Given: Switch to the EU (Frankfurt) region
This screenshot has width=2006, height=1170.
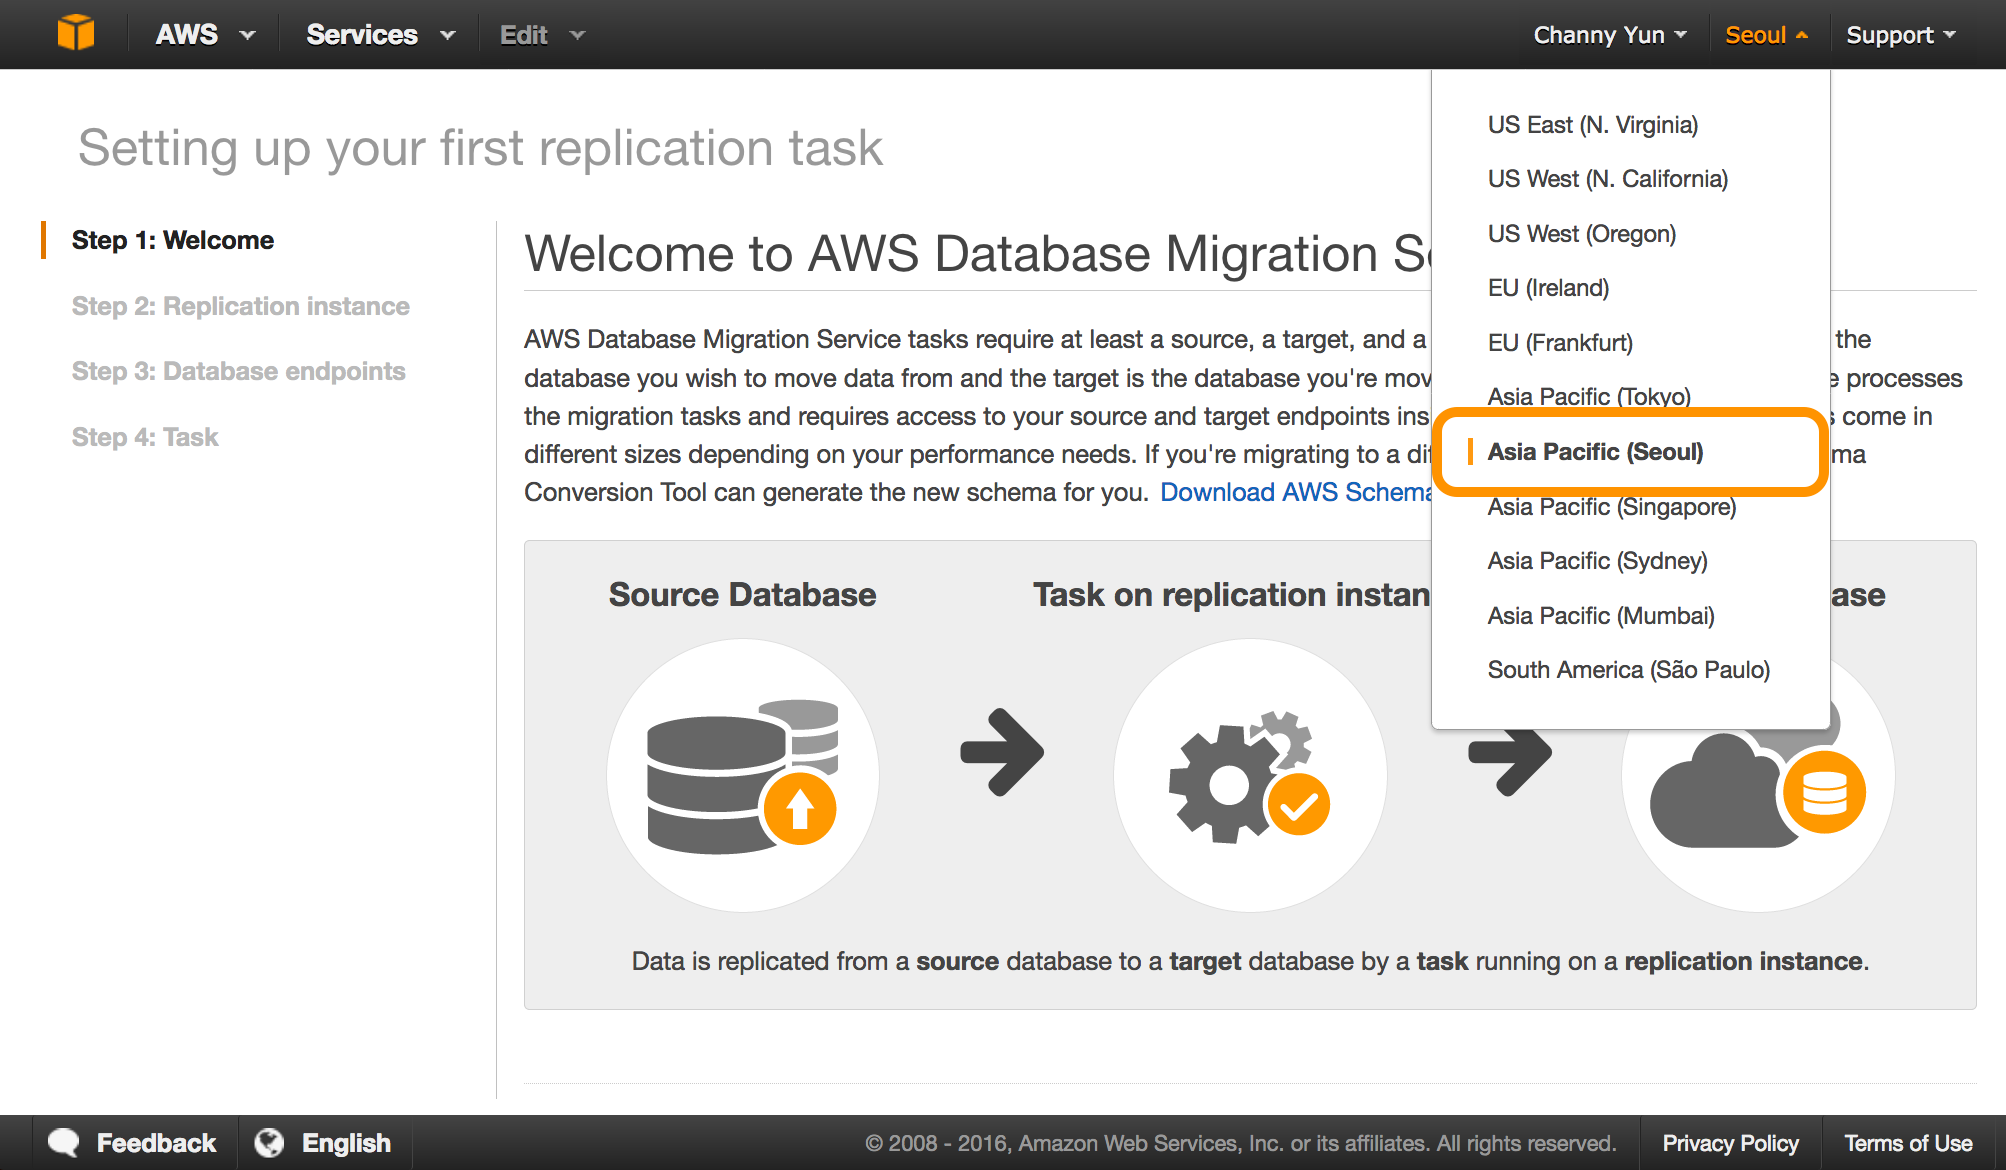Looking at the screenshot, I should [1559, 343].
